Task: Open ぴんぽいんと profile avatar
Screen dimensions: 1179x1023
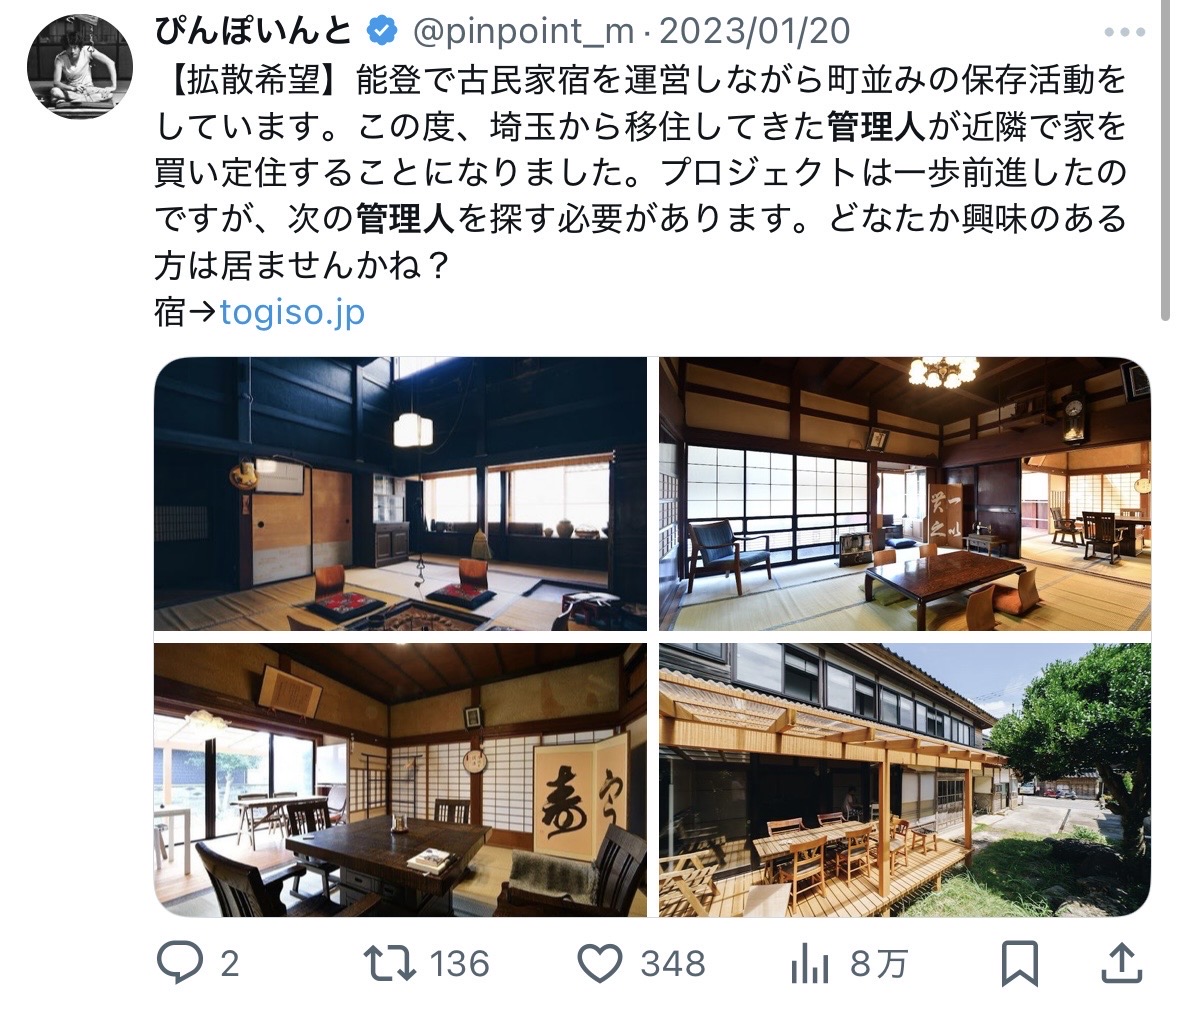Action: pos(80,66)
